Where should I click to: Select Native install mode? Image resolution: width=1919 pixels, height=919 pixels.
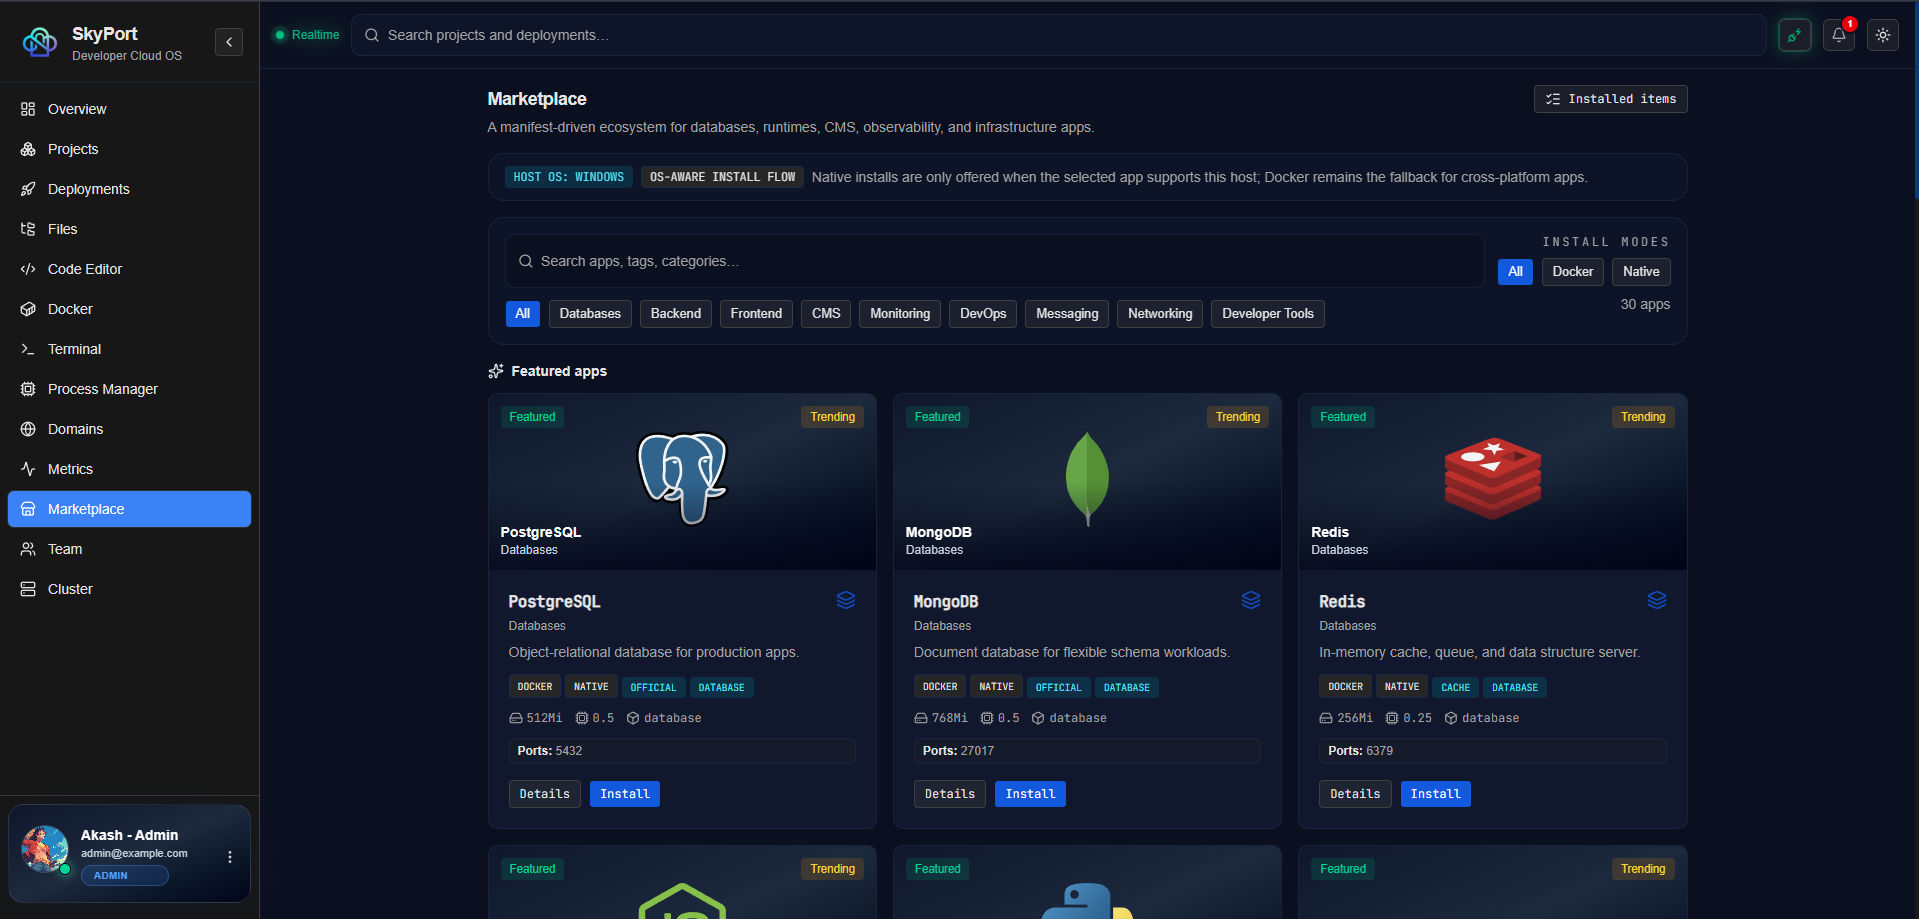coord(1641,272)
